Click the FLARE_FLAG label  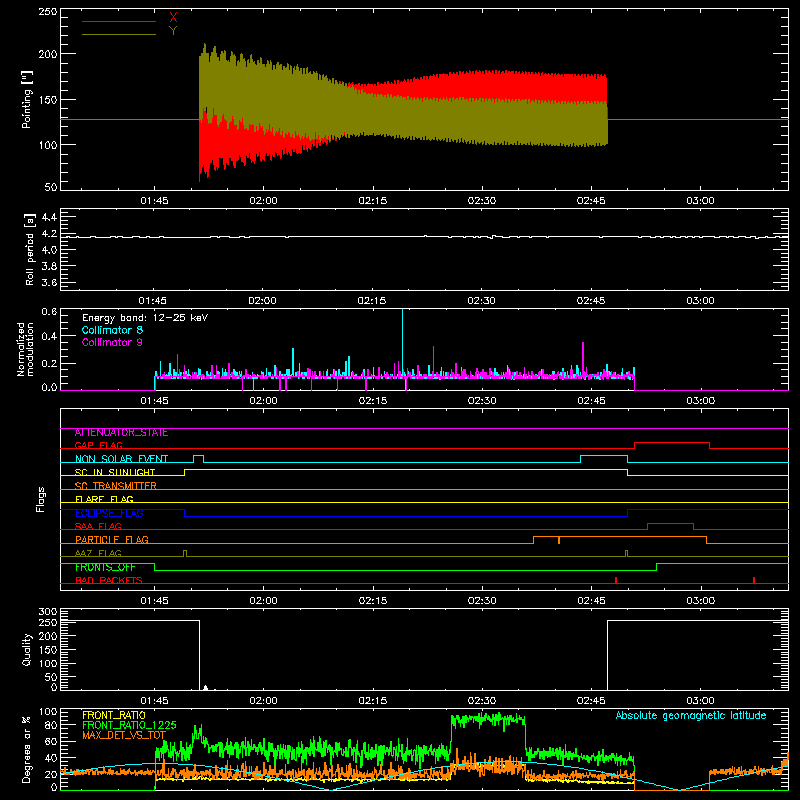(x=104, y=499)
